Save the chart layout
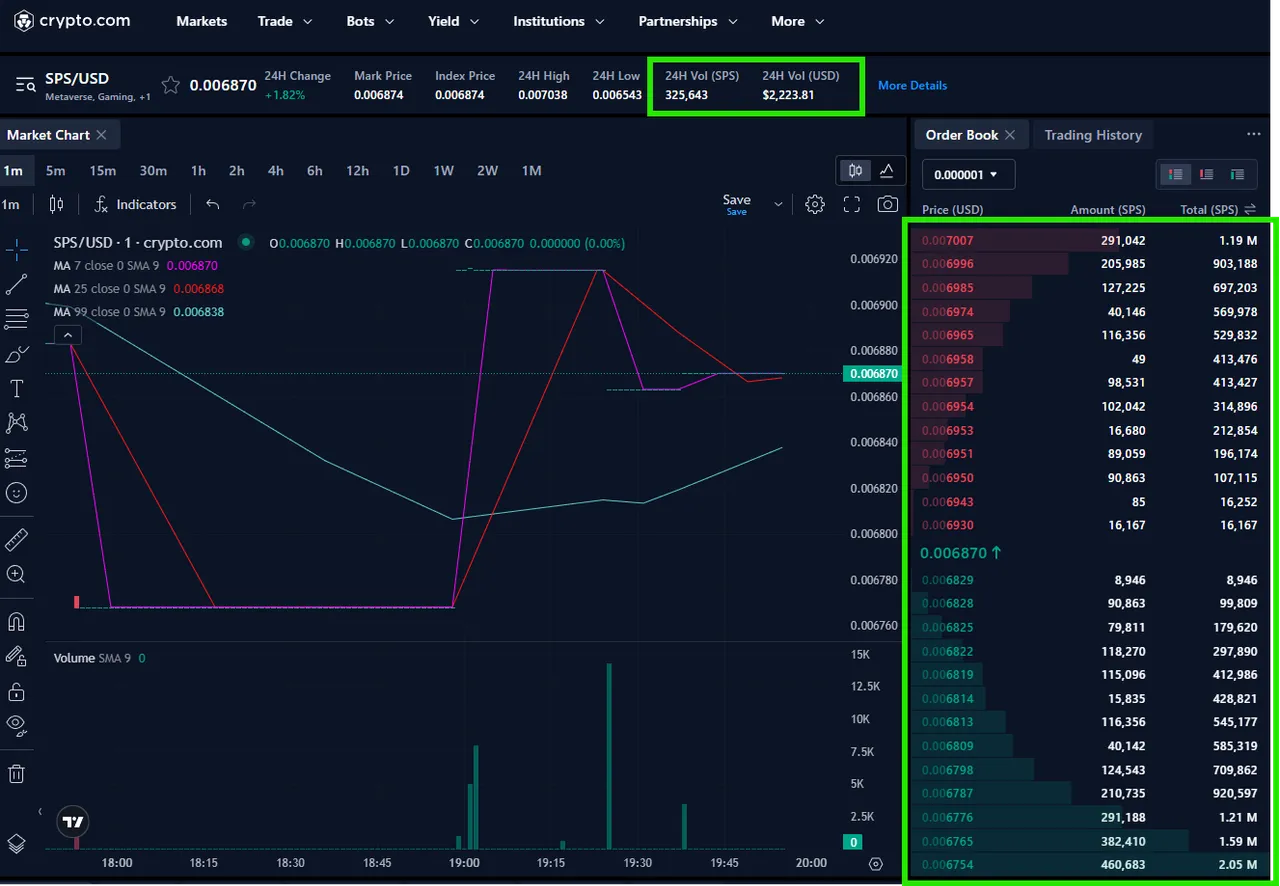1280x886 pixels. 737,204
